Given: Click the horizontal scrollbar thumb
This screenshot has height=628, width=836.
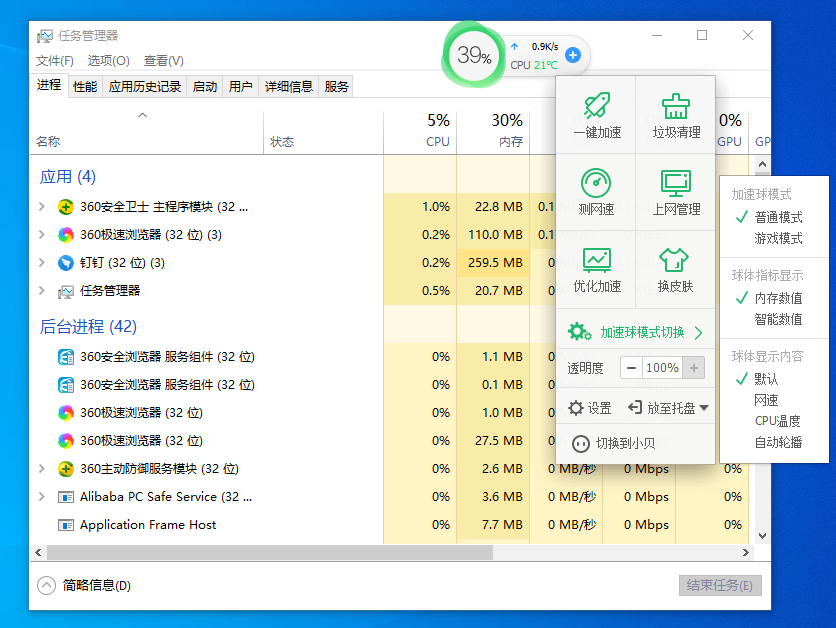Looking at the screenshot, I should [x=270, y=552].
